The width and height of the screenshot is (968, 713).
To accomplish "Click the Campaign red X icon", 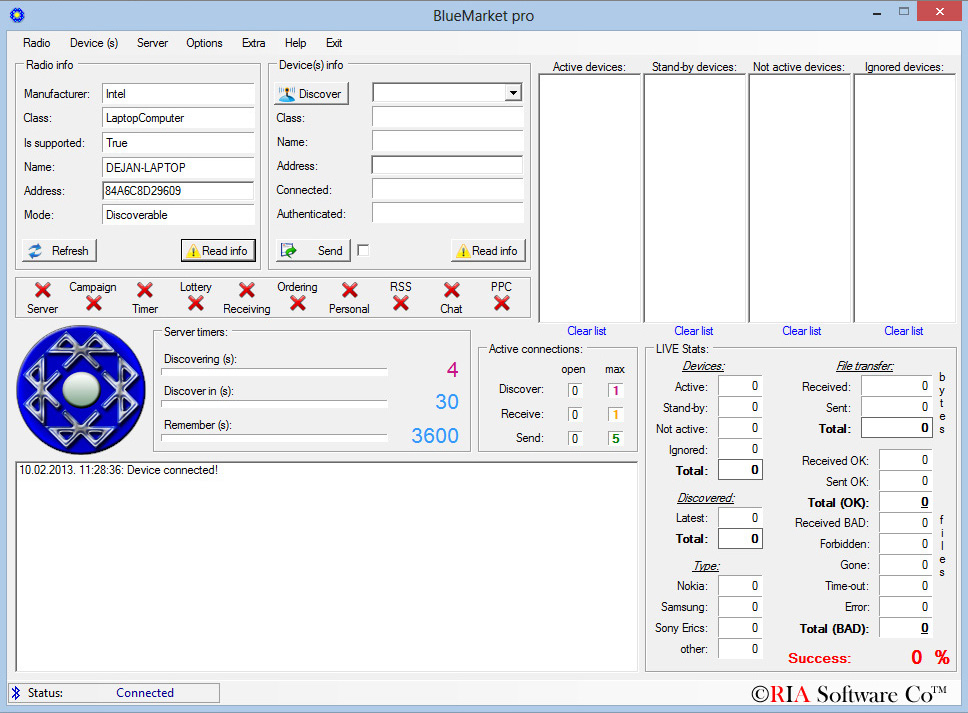I will click(x=94, y=302).
